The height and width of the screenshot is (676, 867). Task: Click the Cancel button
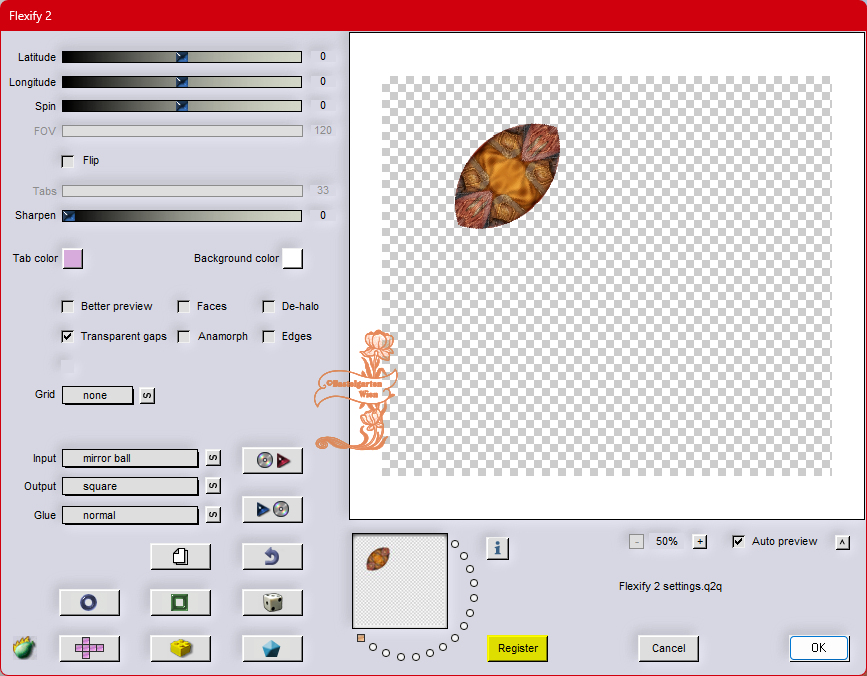click(x=668, y=648)
